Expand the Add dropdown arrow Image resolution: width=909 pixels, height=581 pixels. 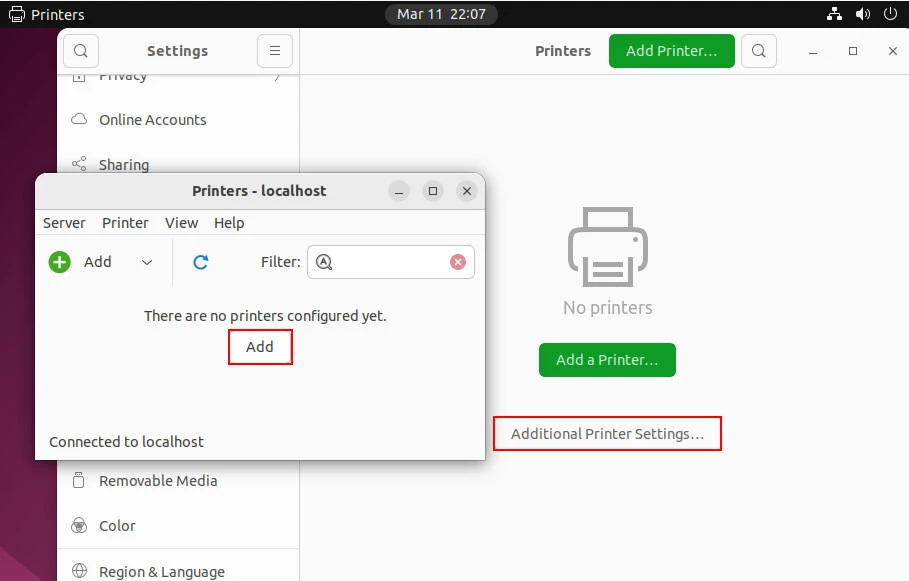click(147, 262)
